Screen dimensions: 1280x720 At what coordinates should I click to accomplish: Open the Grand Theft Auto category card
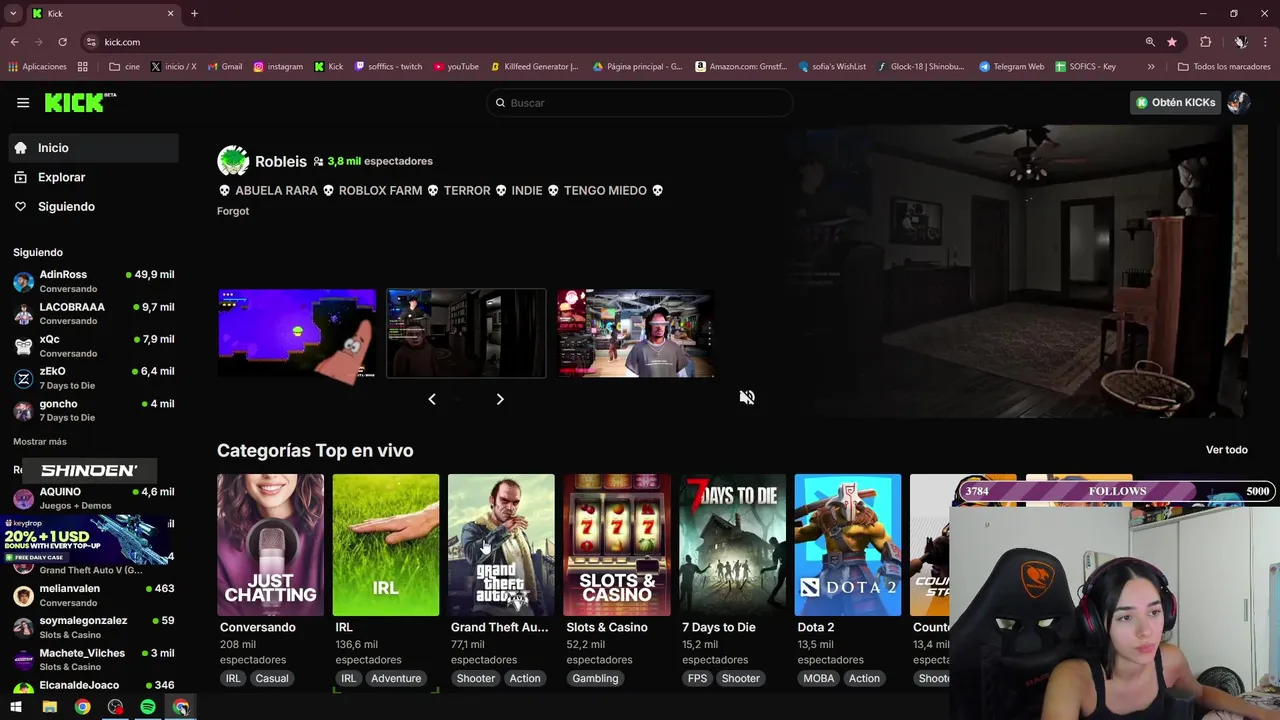click(501, 545)
